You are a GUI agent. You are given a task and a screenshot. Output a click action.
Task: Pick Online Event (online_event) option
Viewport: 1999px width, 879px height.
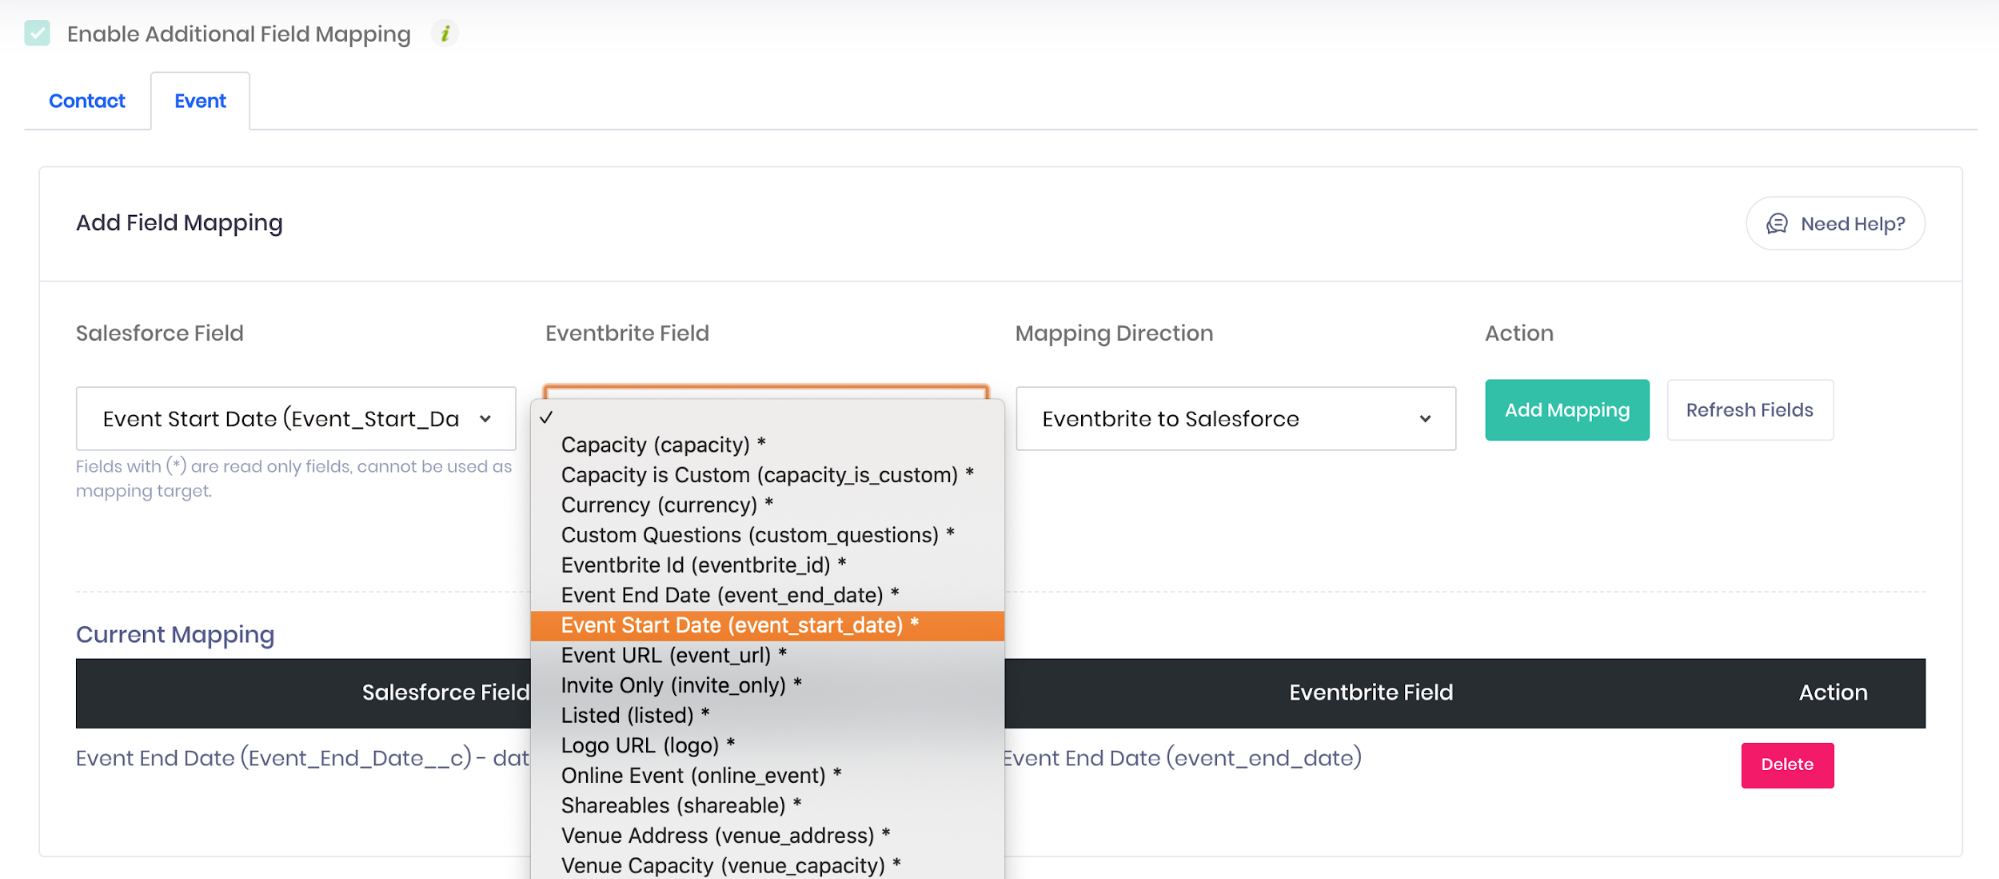click(767, 775)
